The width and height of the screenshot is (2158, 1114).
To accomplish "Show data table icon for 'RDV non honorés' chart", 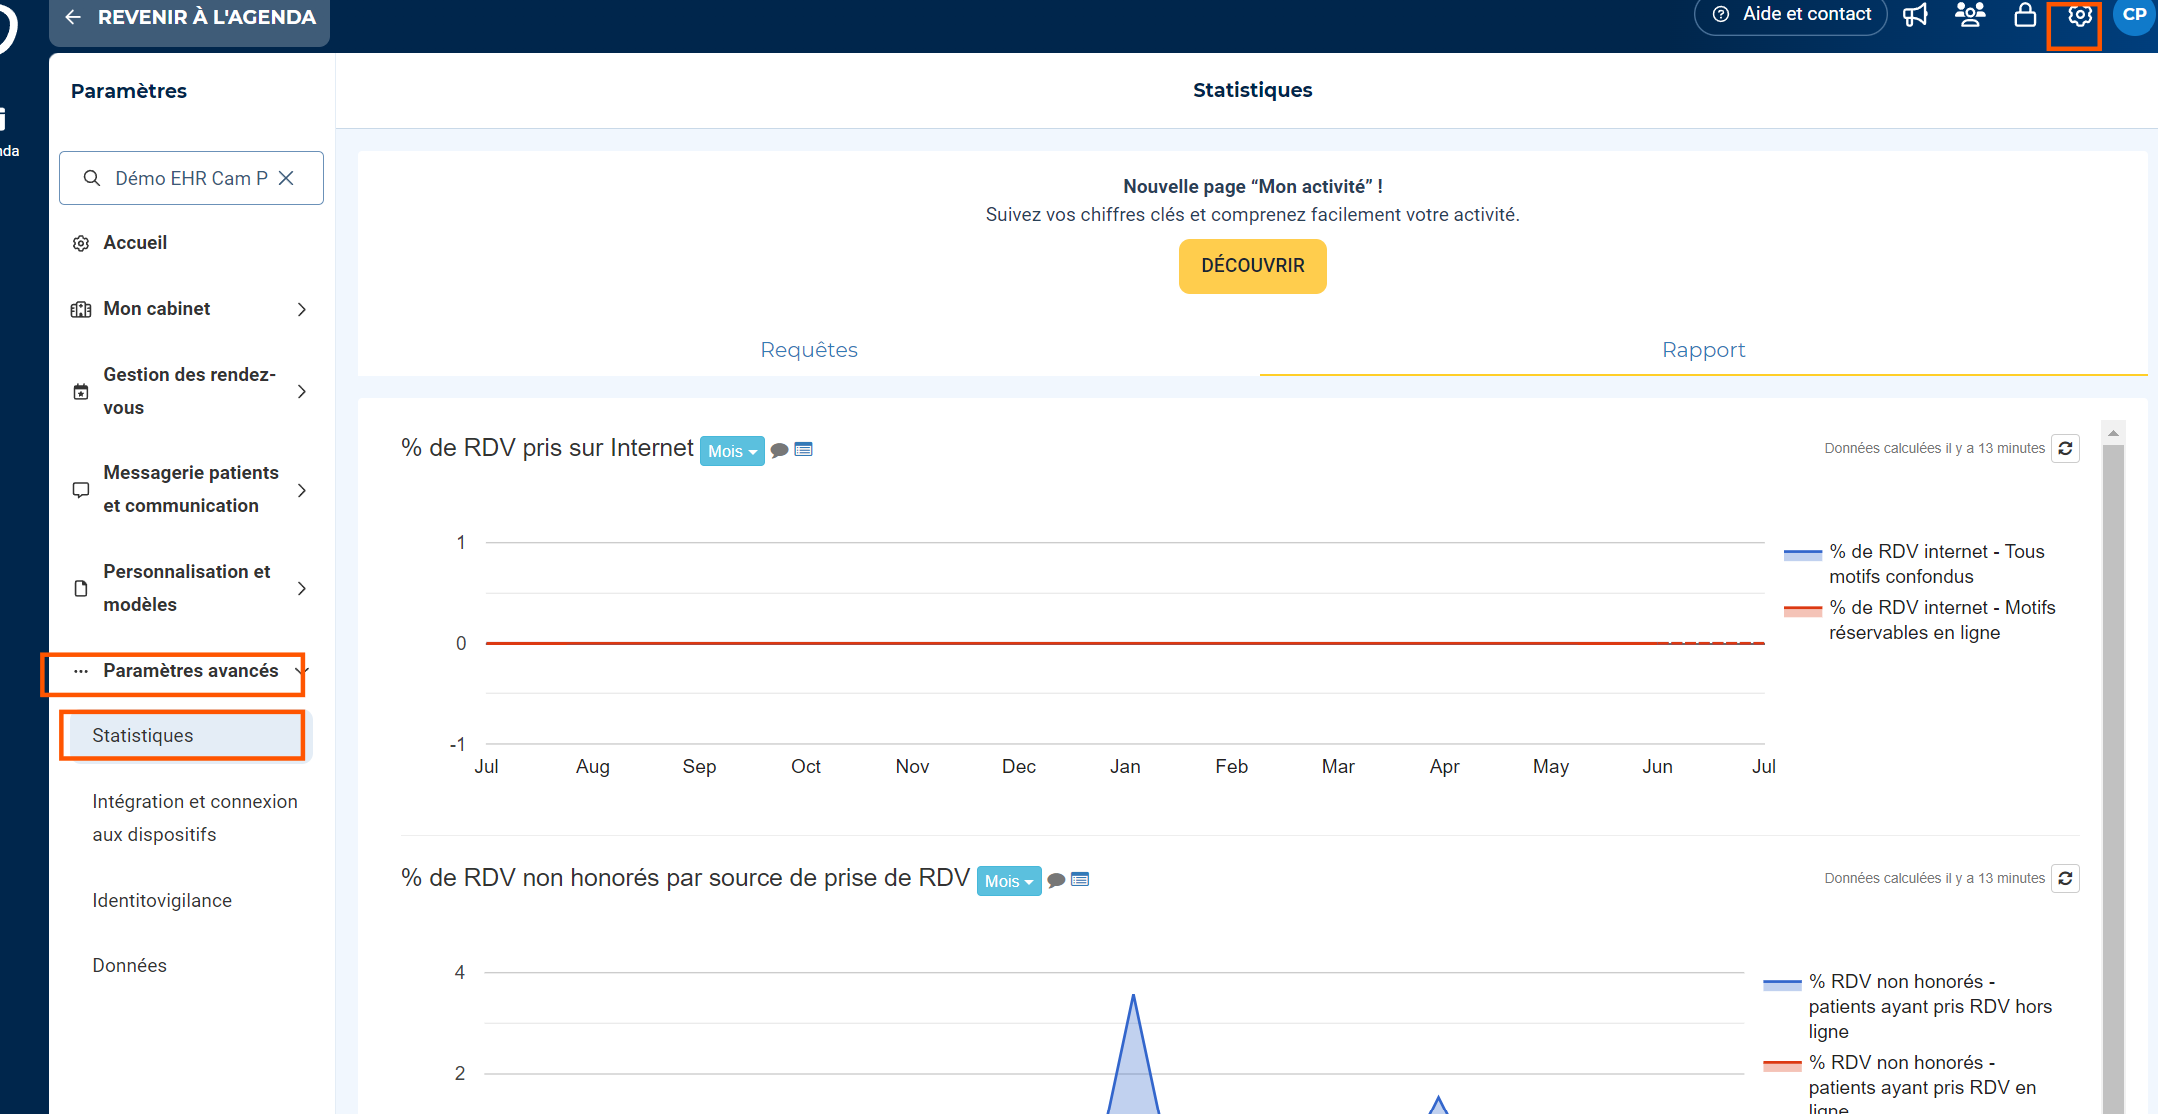I will point(1080,880).
